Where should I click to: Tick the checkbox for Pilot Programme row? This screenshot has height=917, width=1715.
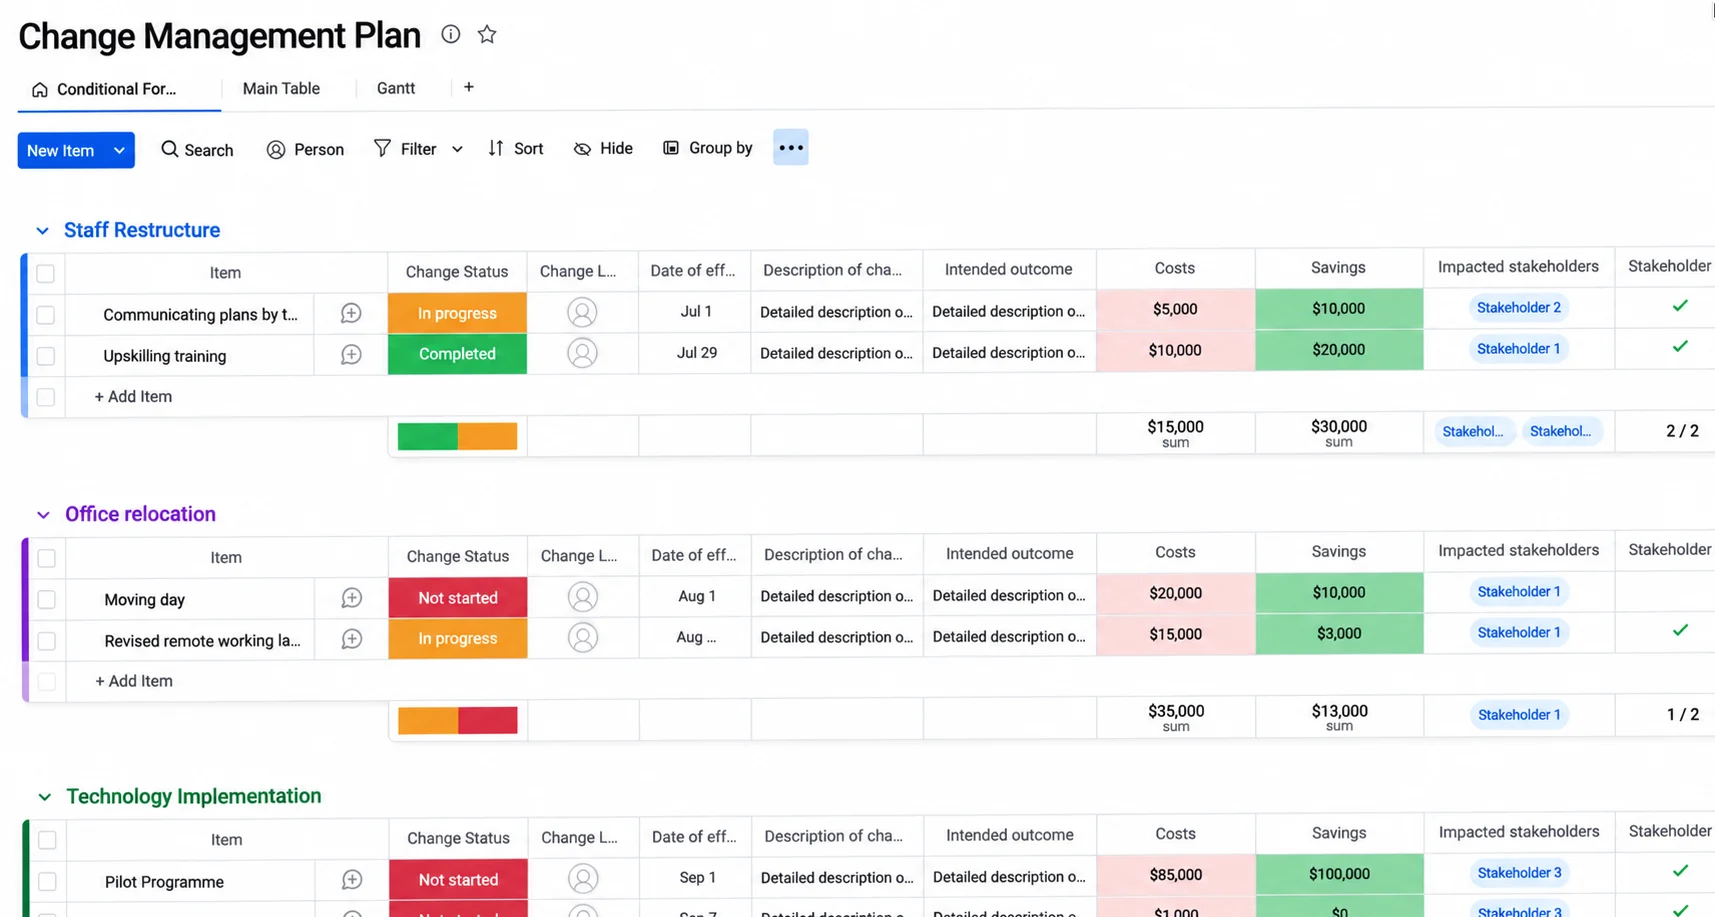pyautogui.click(x=47, y=882)
